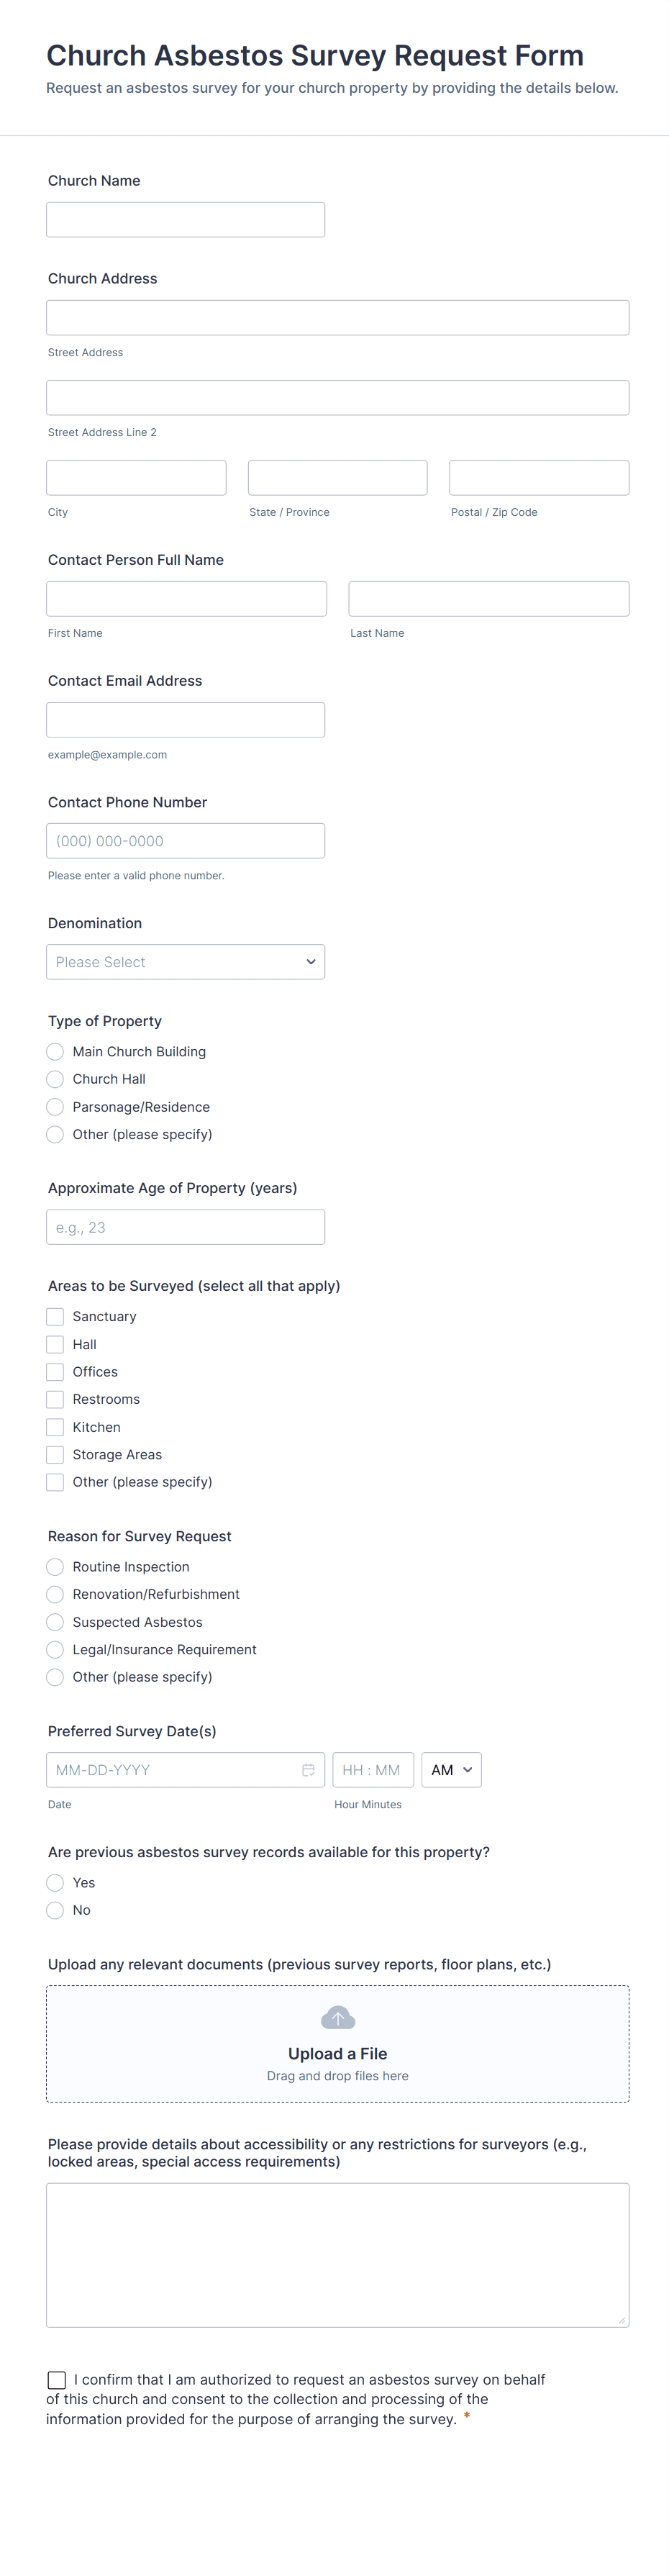The image size is (669, 2576).
Task: Click the Hour Minutes time field
Action: [x=372, y=1770]
